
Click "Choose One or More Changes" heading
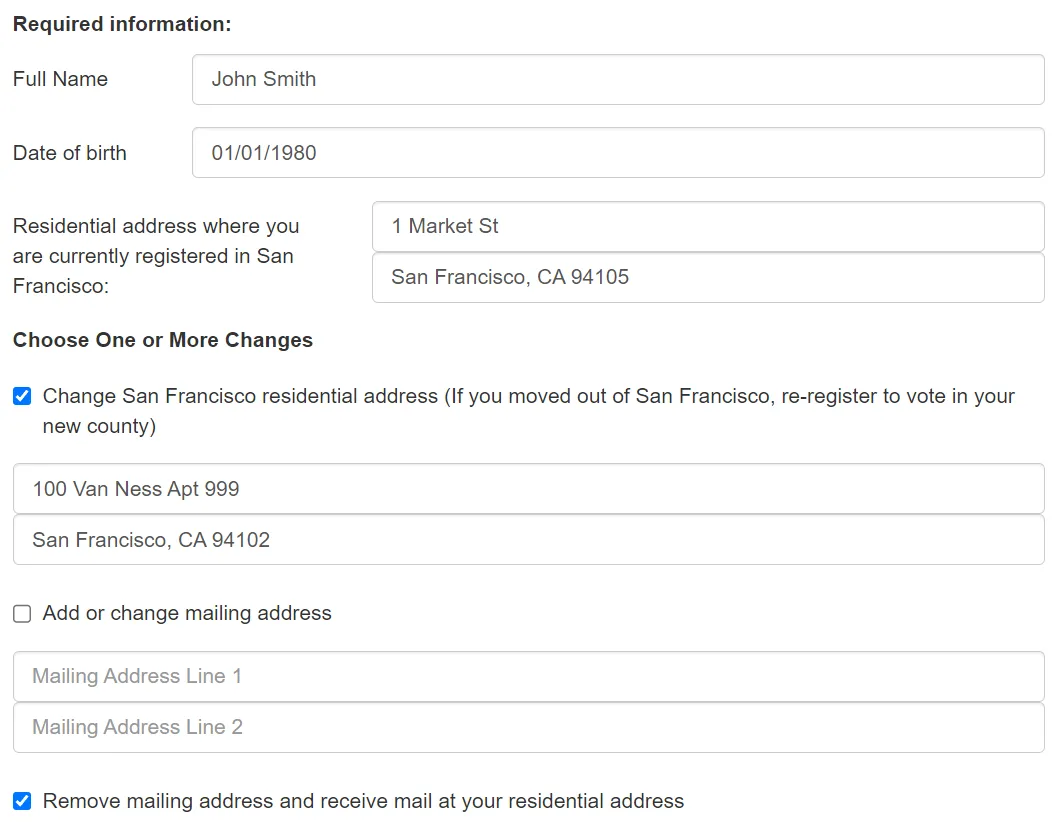162,340
